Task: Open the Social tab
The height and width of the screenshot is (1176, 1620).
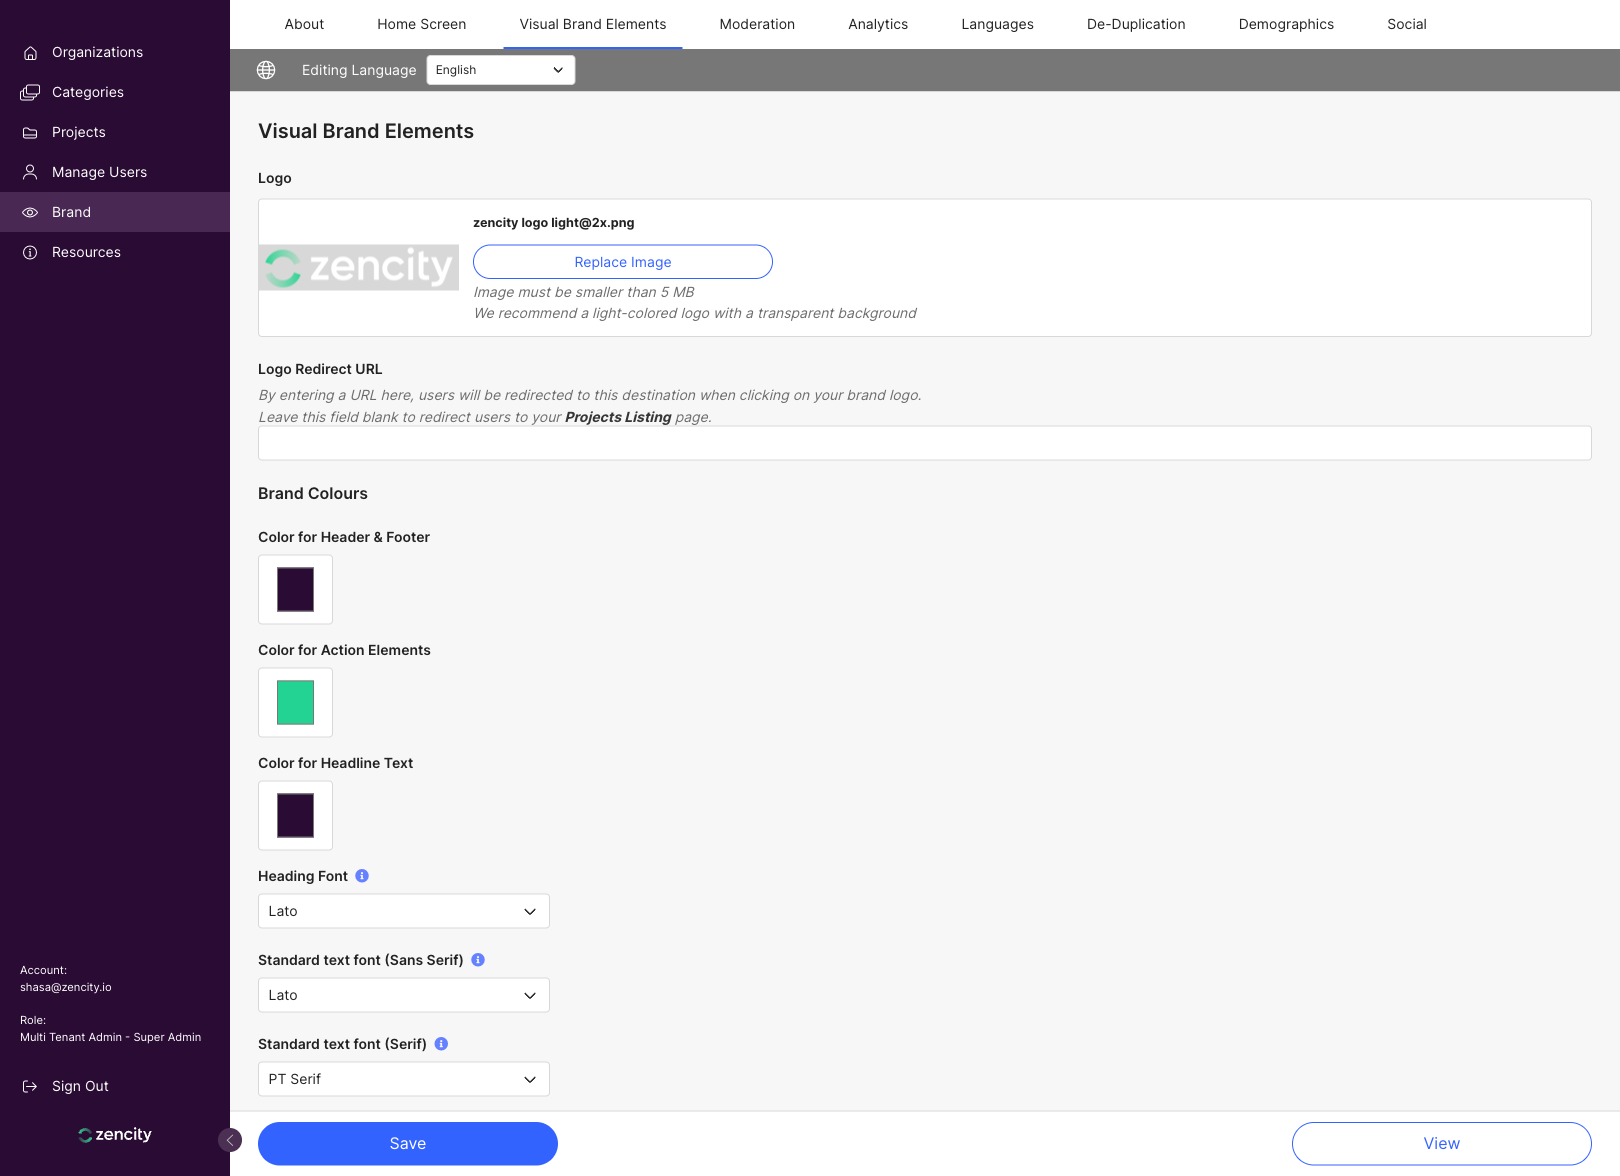Action: click(1407, 24)
